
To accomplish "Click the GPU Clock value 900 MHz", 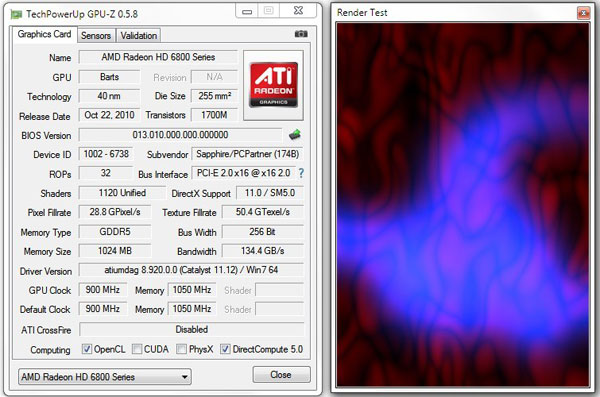I will click(x=103, y=290).
